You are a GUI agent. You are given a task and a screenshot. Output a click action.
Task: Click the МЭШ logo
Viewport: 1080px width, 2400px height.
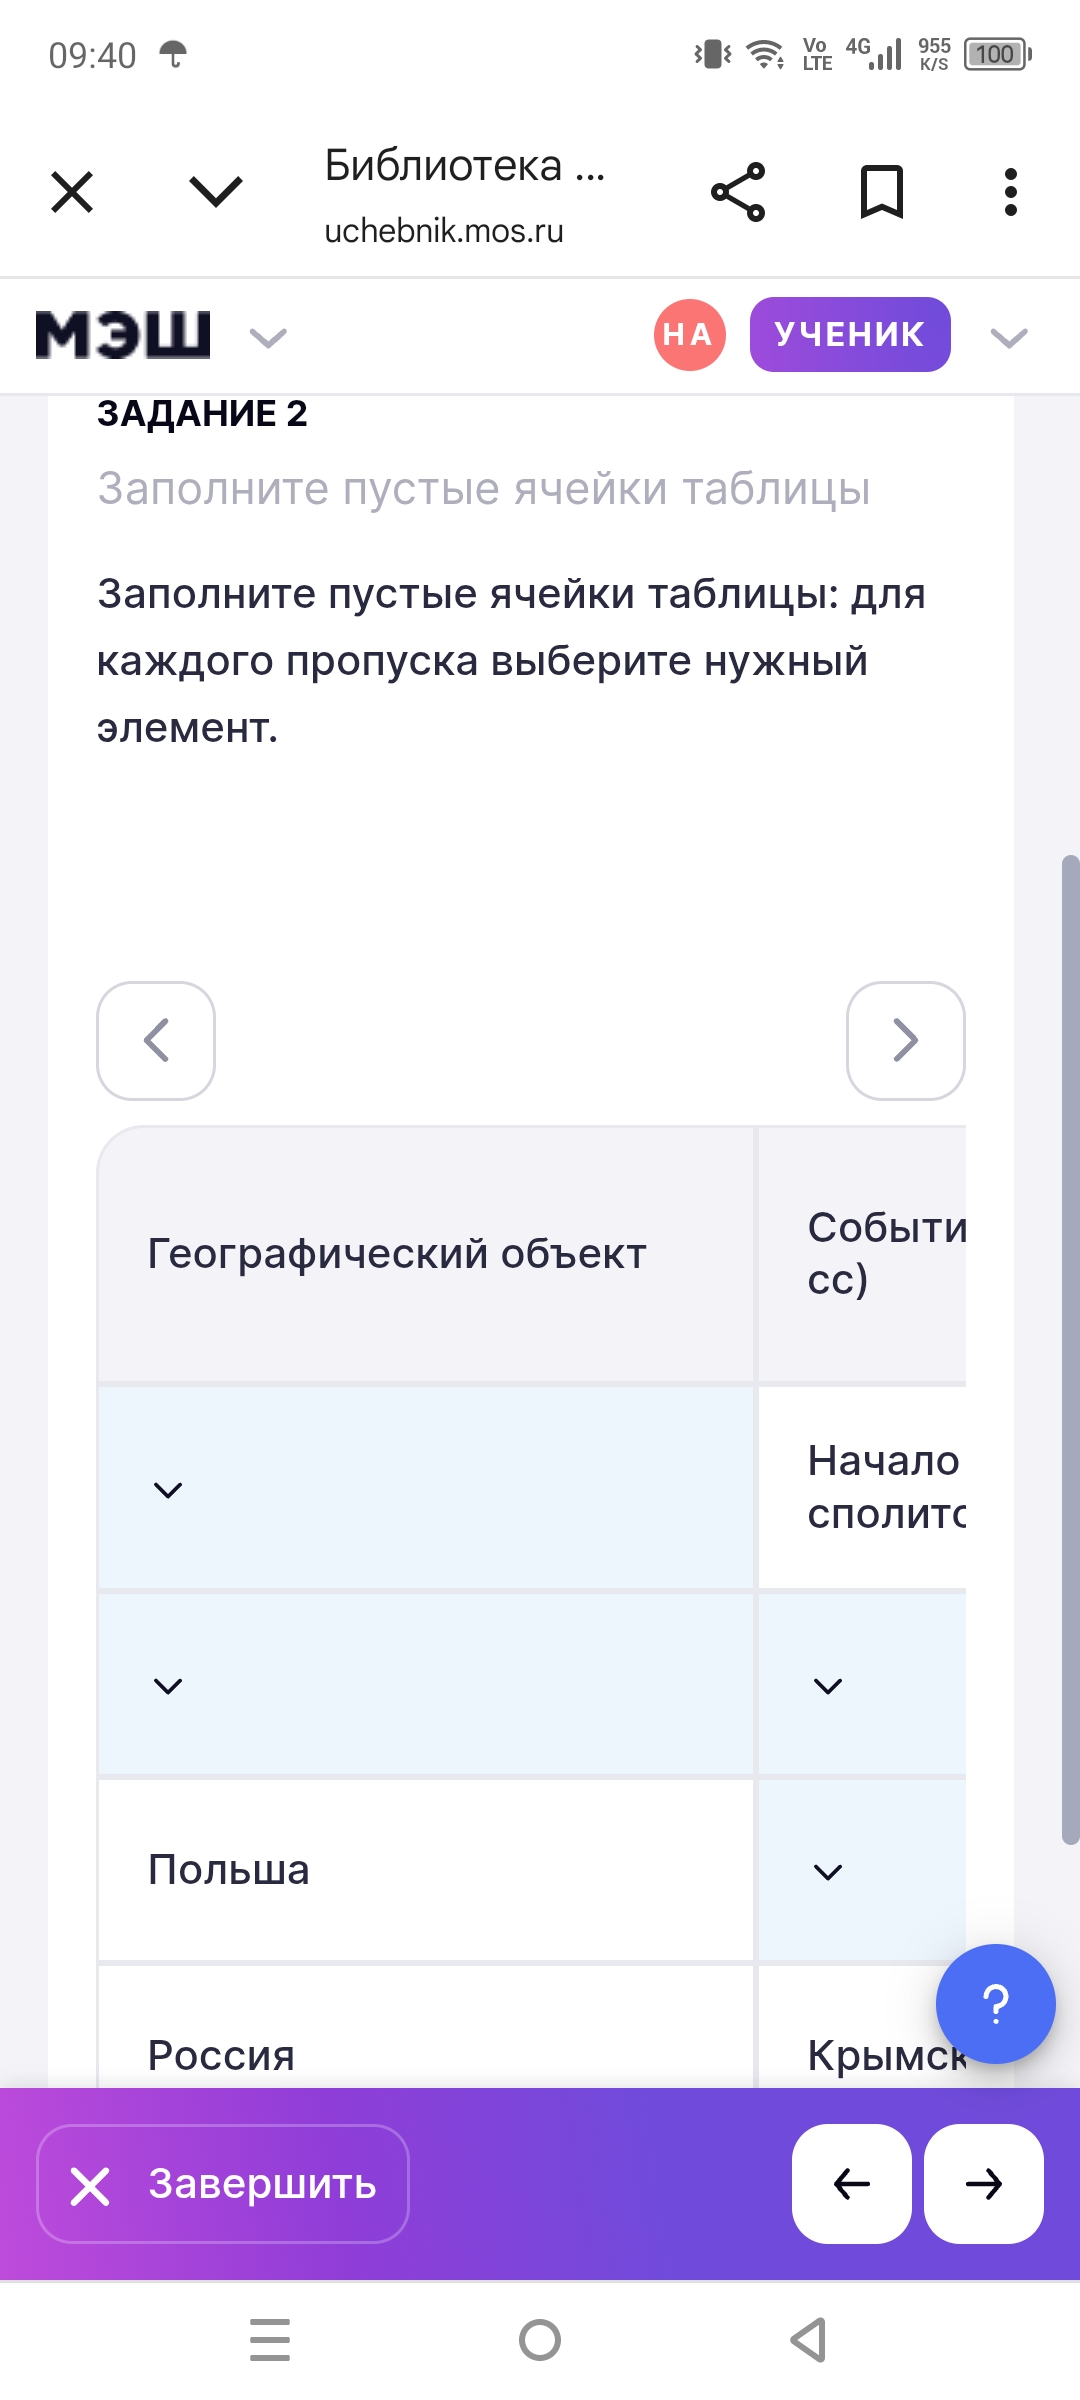click(123, 335)
